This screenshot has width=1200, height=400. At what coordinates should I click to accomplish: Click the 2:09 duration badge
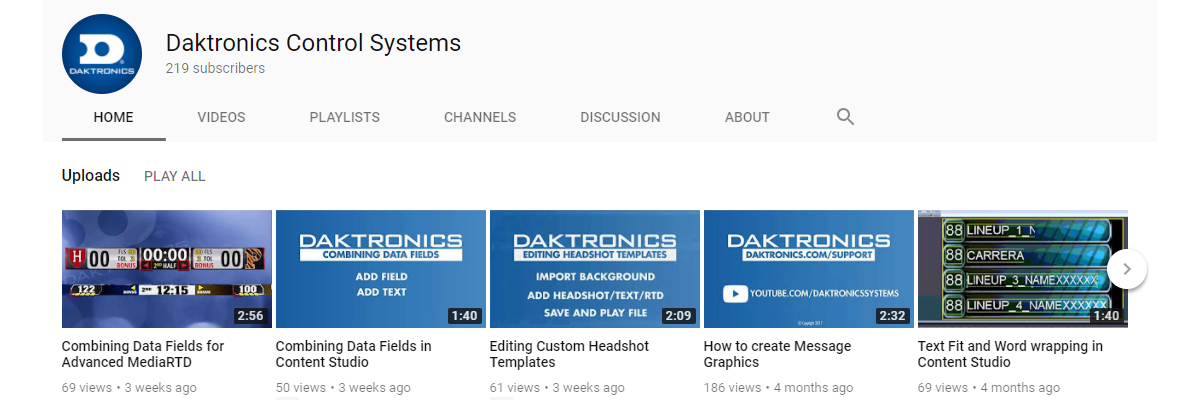click(678, 316)
